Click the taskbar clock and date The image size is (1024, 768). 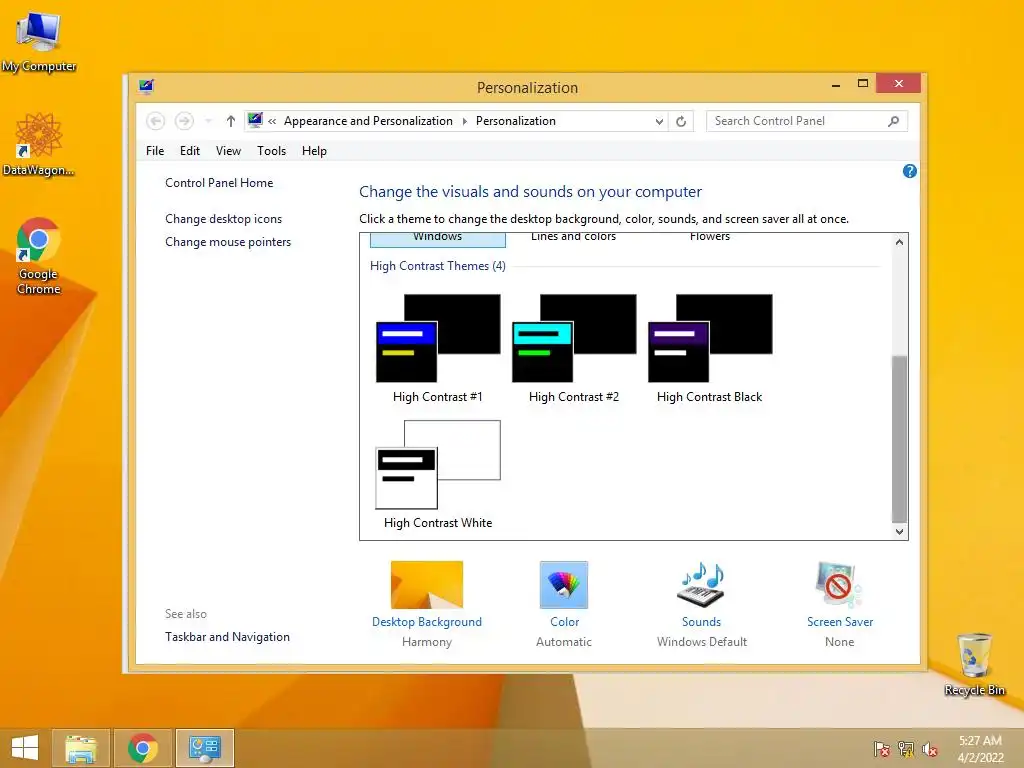tap(980, 749)
